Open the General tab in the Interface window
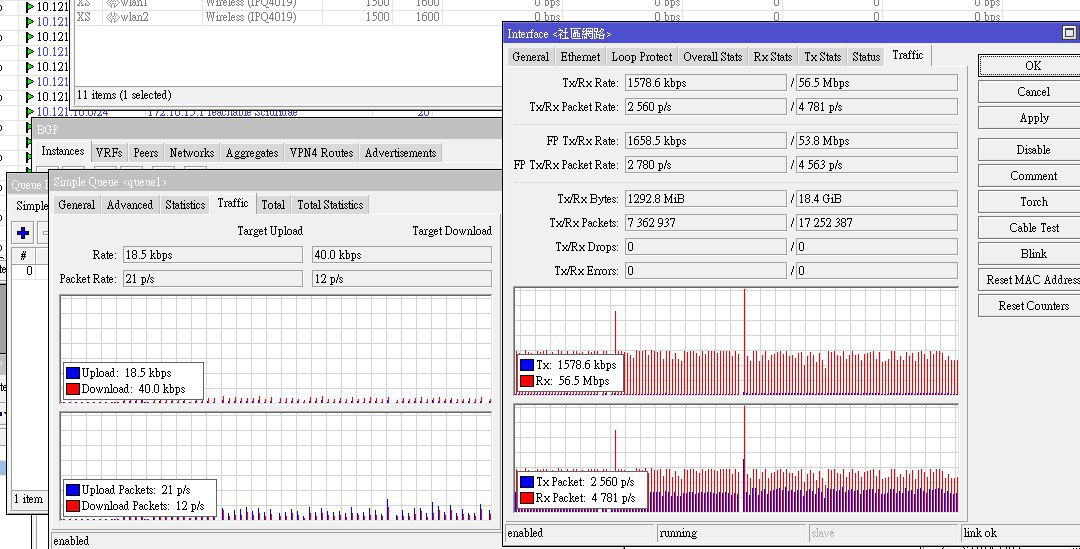1080x549 pixels. tap(530, 57)
